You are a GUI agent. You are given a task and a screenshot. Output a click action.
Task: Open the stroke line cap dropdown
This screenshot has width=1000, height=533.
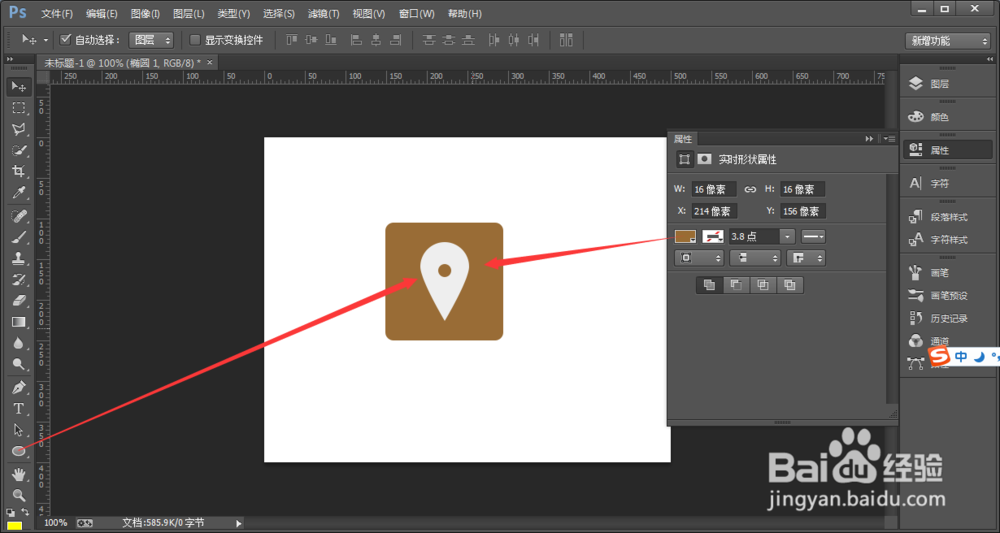755,258
